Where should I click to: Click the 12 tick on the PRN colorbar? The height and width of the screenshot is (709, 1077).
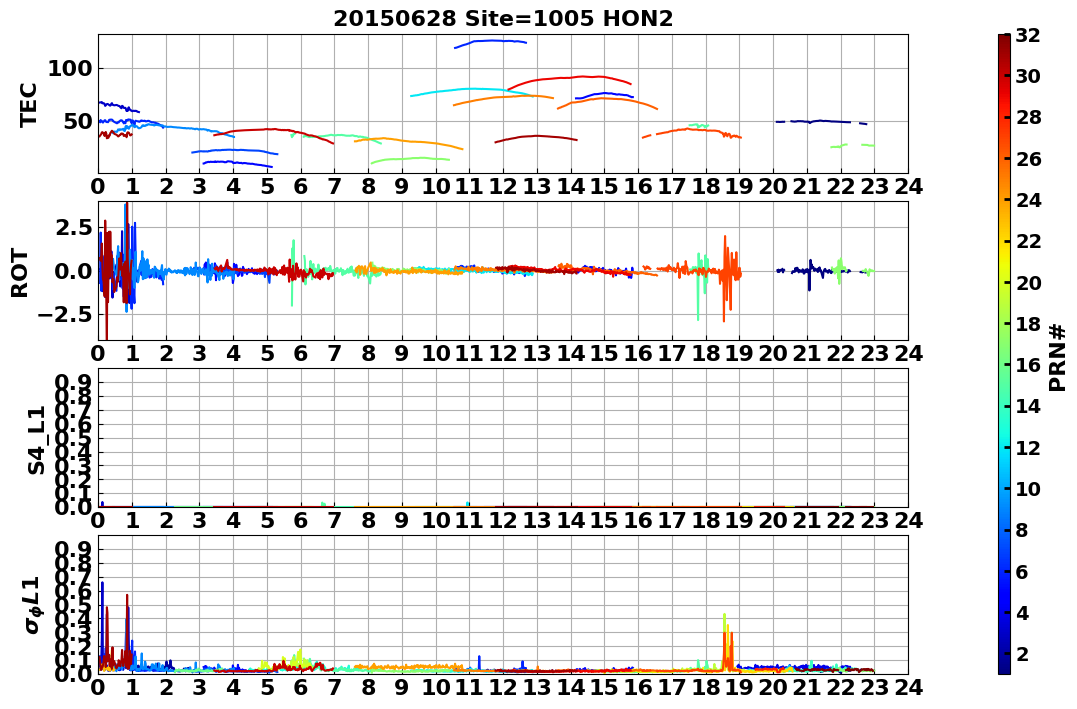pyautogui.click(x=1028, y=447)
